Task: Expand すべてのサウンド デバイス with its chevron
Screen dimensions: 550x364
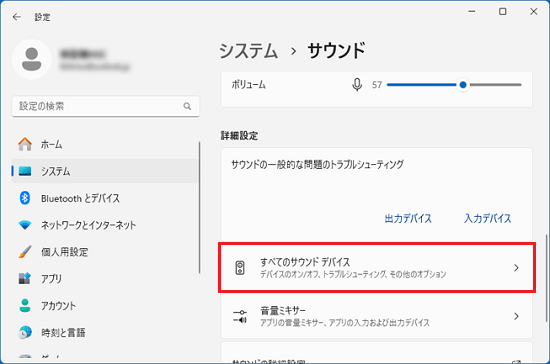Action: [516, 268]
